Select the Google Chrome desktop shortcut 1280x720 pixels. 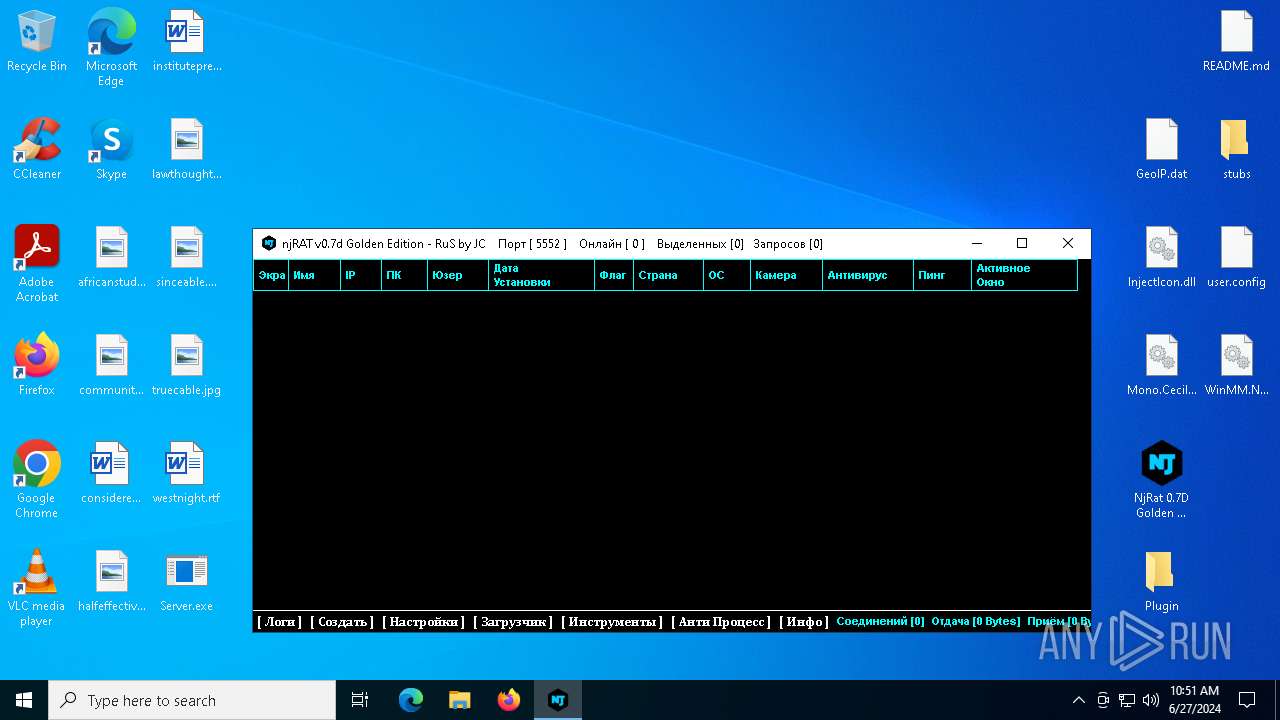click(37, 480)
